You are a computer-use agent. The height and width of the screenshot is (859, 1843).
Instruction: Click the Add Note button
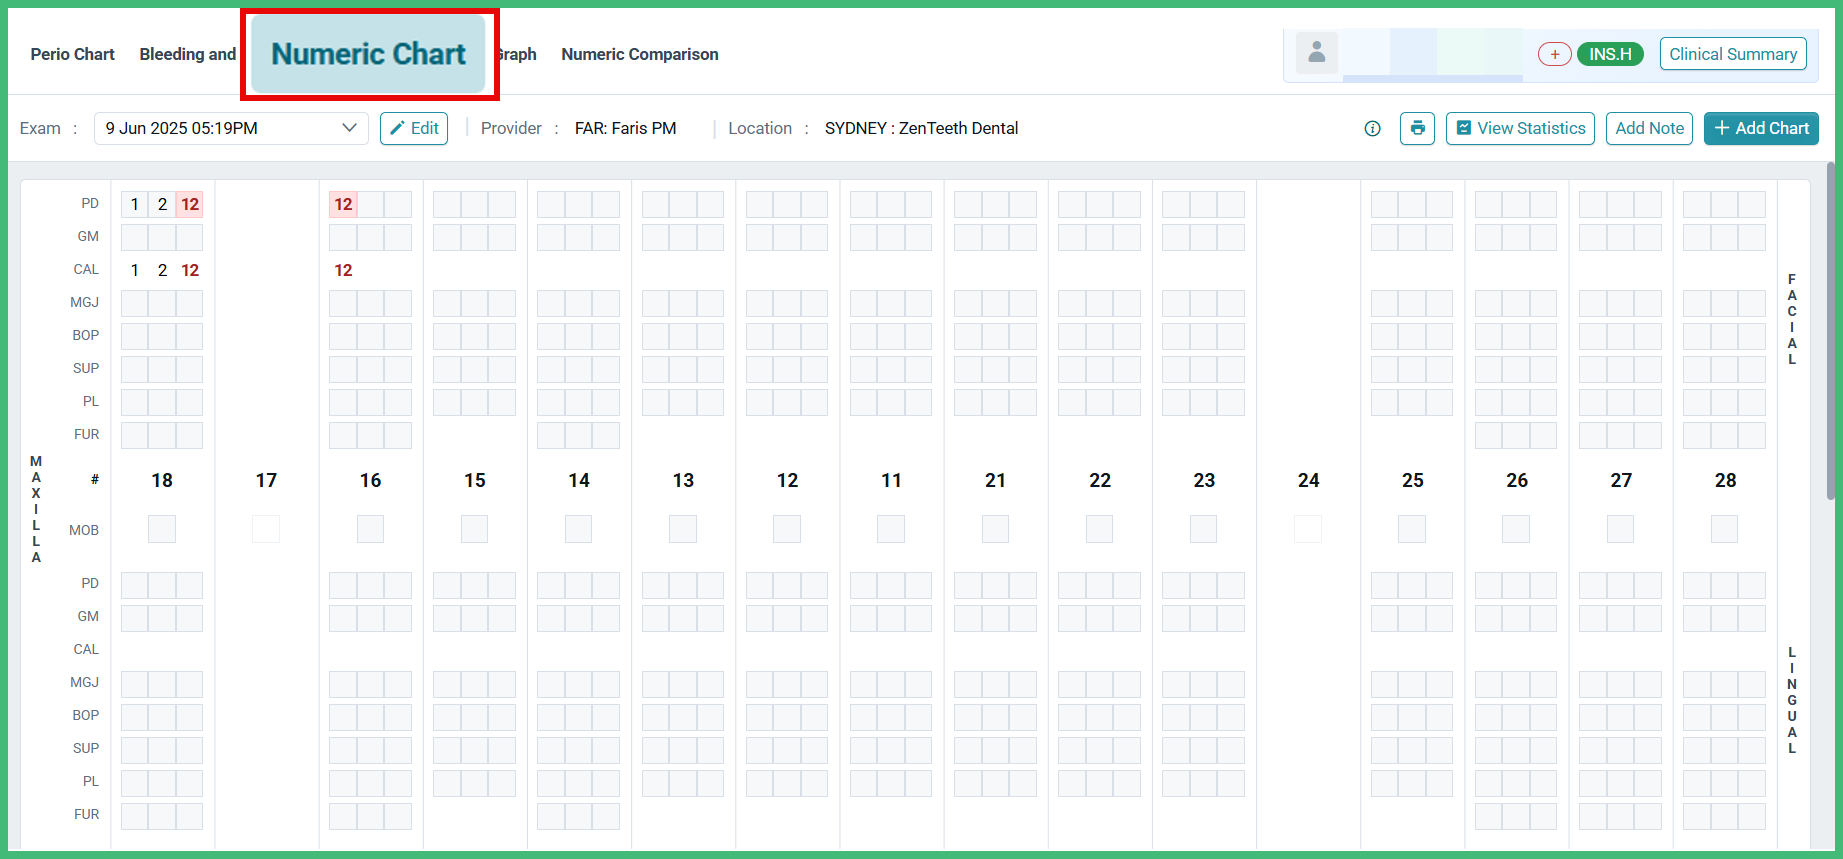tap(1649, 128)
